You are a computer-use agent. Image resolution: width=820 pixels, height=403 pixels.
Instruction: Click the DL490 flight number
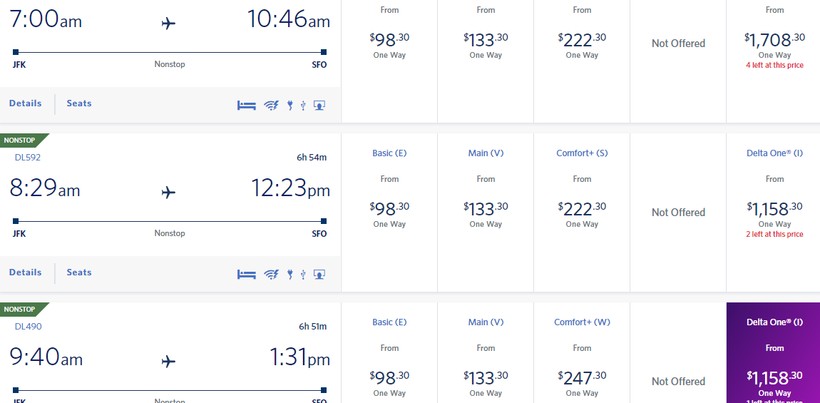28,326
